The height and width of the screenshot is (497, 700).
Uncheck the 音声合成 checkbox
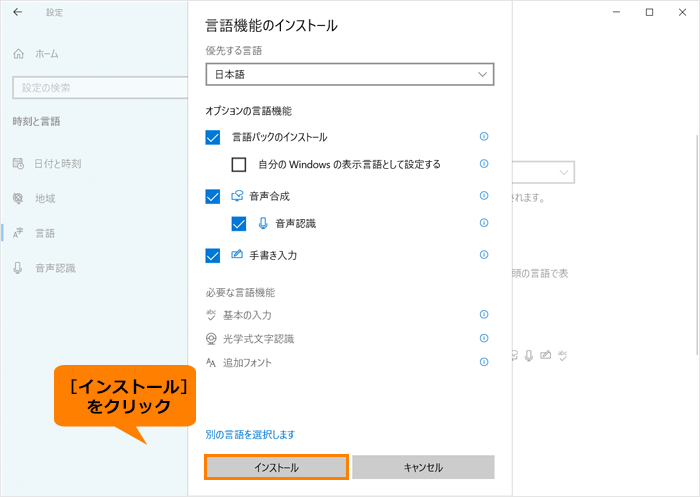[212, 196]
